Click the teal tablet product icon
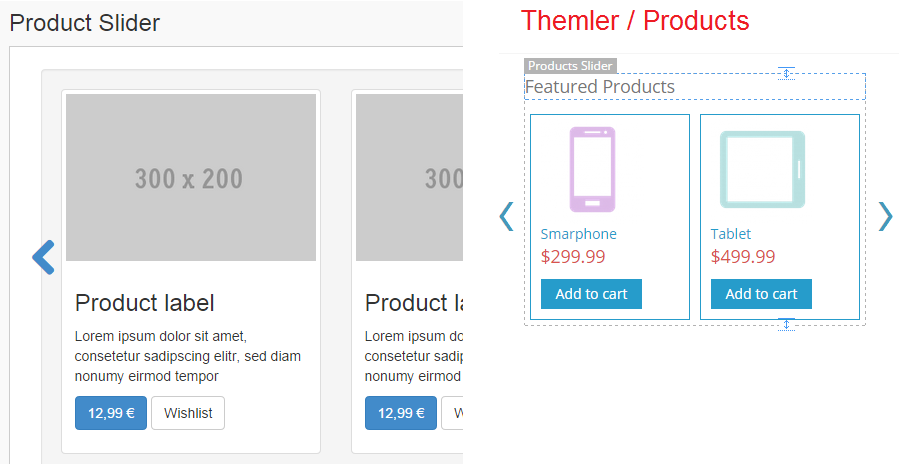Viewport: 899px width, 464px height. click(x=762, y=169)
